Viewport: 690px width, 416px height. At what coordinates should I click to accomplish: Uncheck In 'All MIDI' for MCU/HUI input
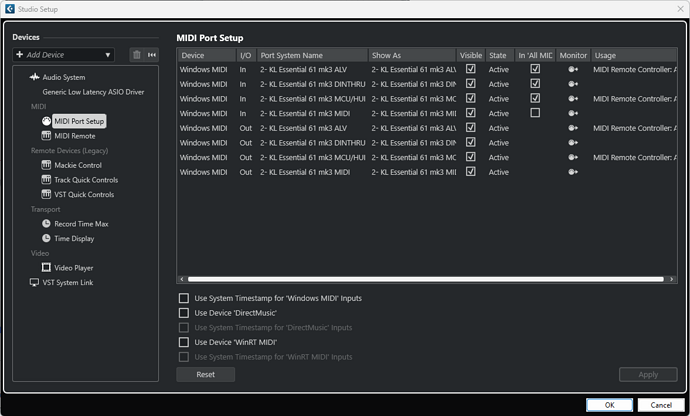pyautogui.click(x=535, y=98)
